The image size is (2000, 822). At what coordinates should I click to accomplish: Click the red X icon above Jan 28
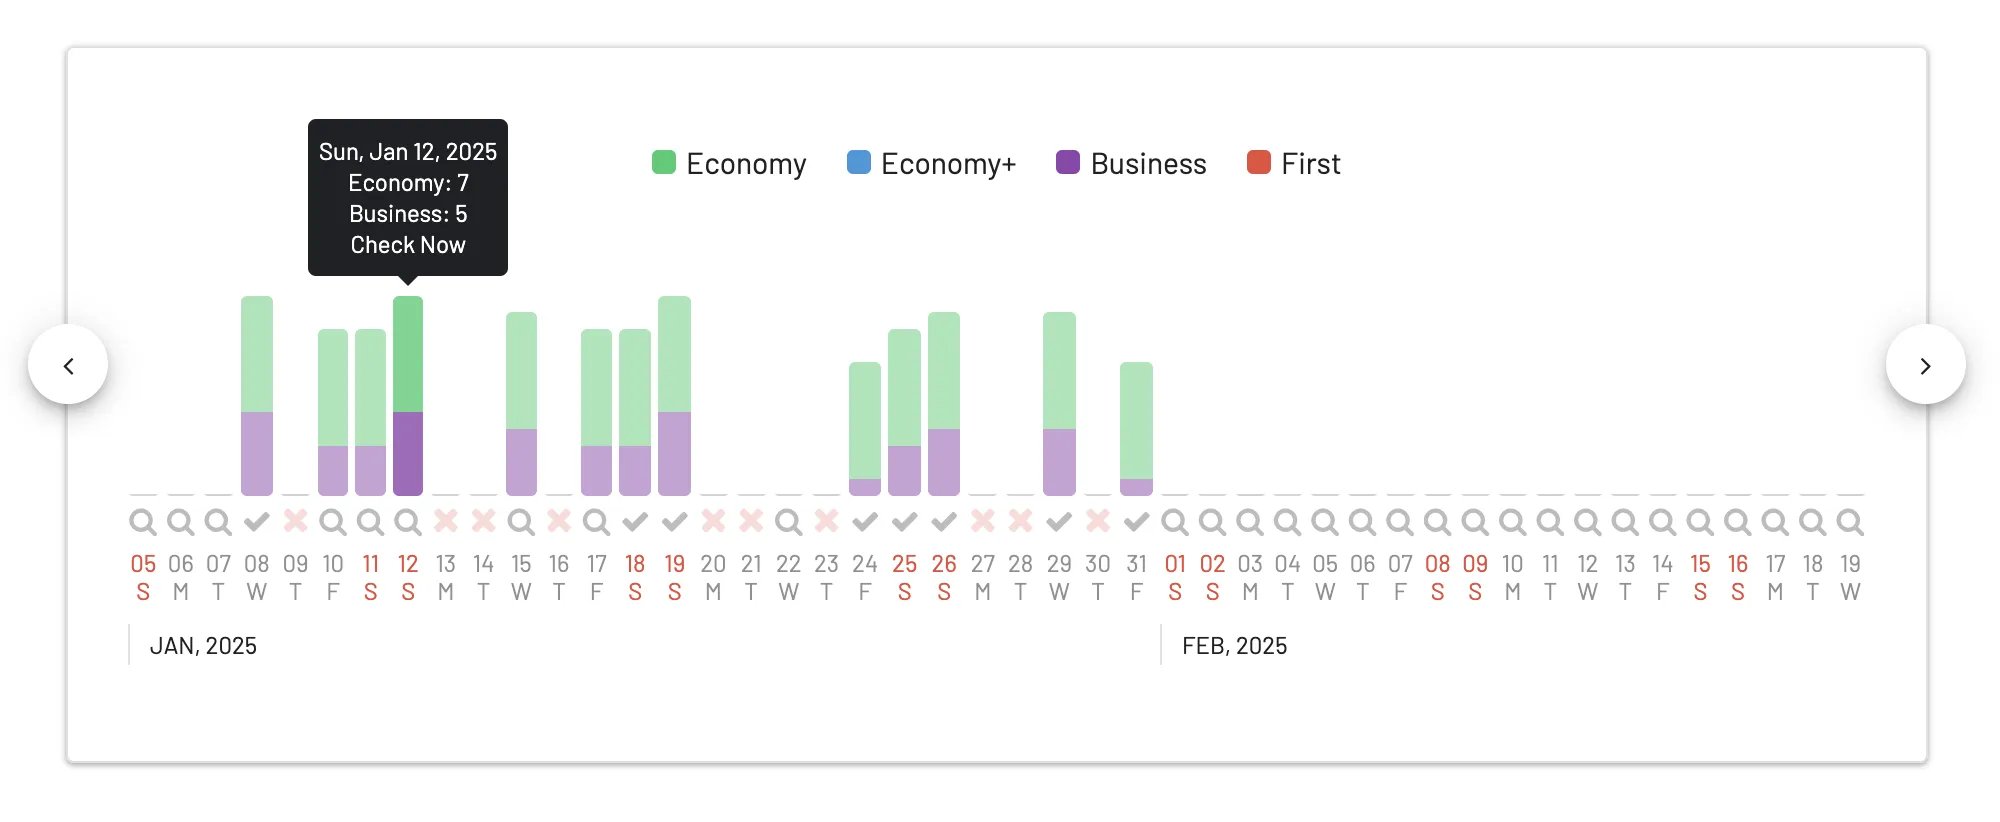click(1020, 521)
